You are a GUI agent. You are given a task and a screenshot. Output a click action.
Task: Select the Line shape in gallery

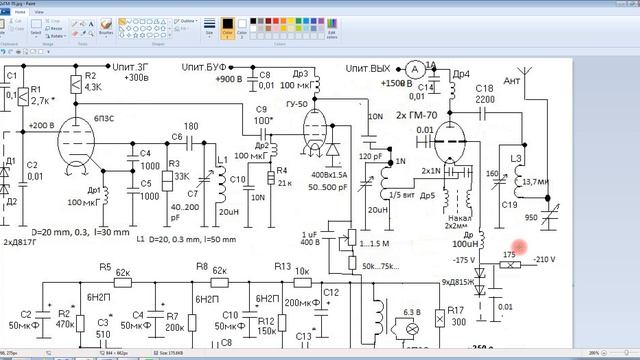[x=122, y=21]
